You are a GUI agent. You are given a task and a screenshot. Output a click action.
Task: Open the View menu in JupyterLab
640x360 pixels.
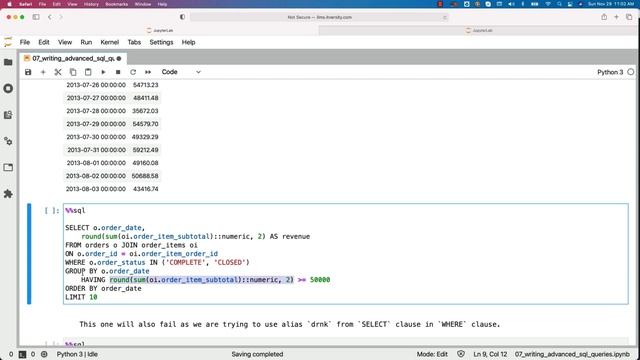click(x=65, y=42)
